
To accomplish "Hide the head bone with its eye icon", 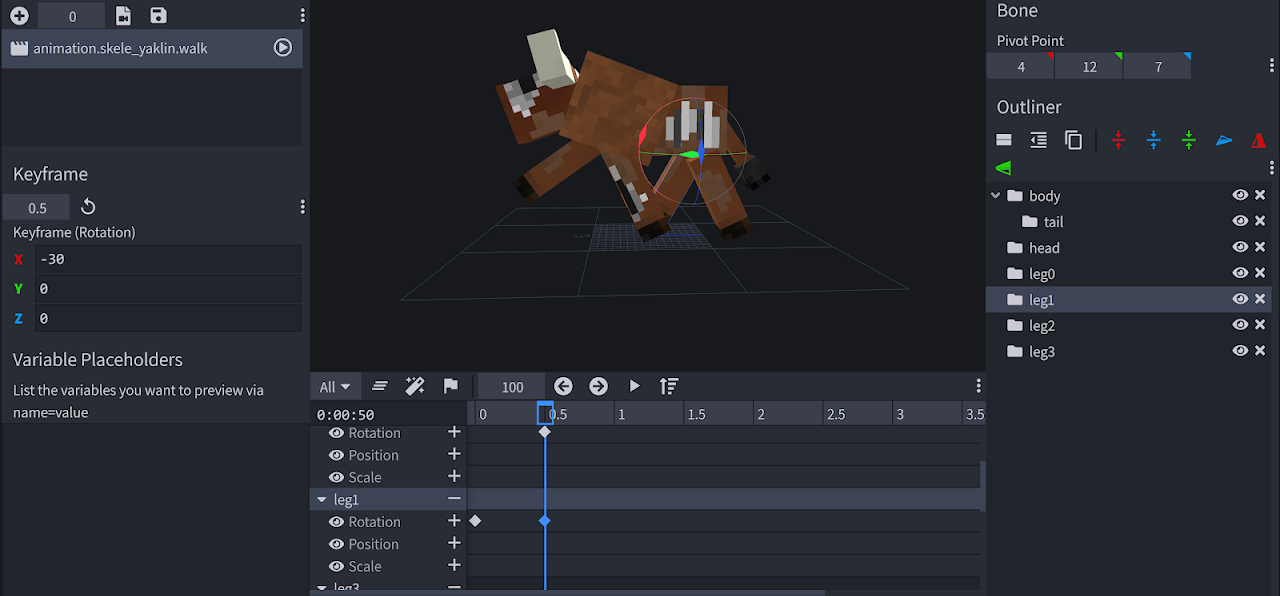I will [x=1240, y=247].
